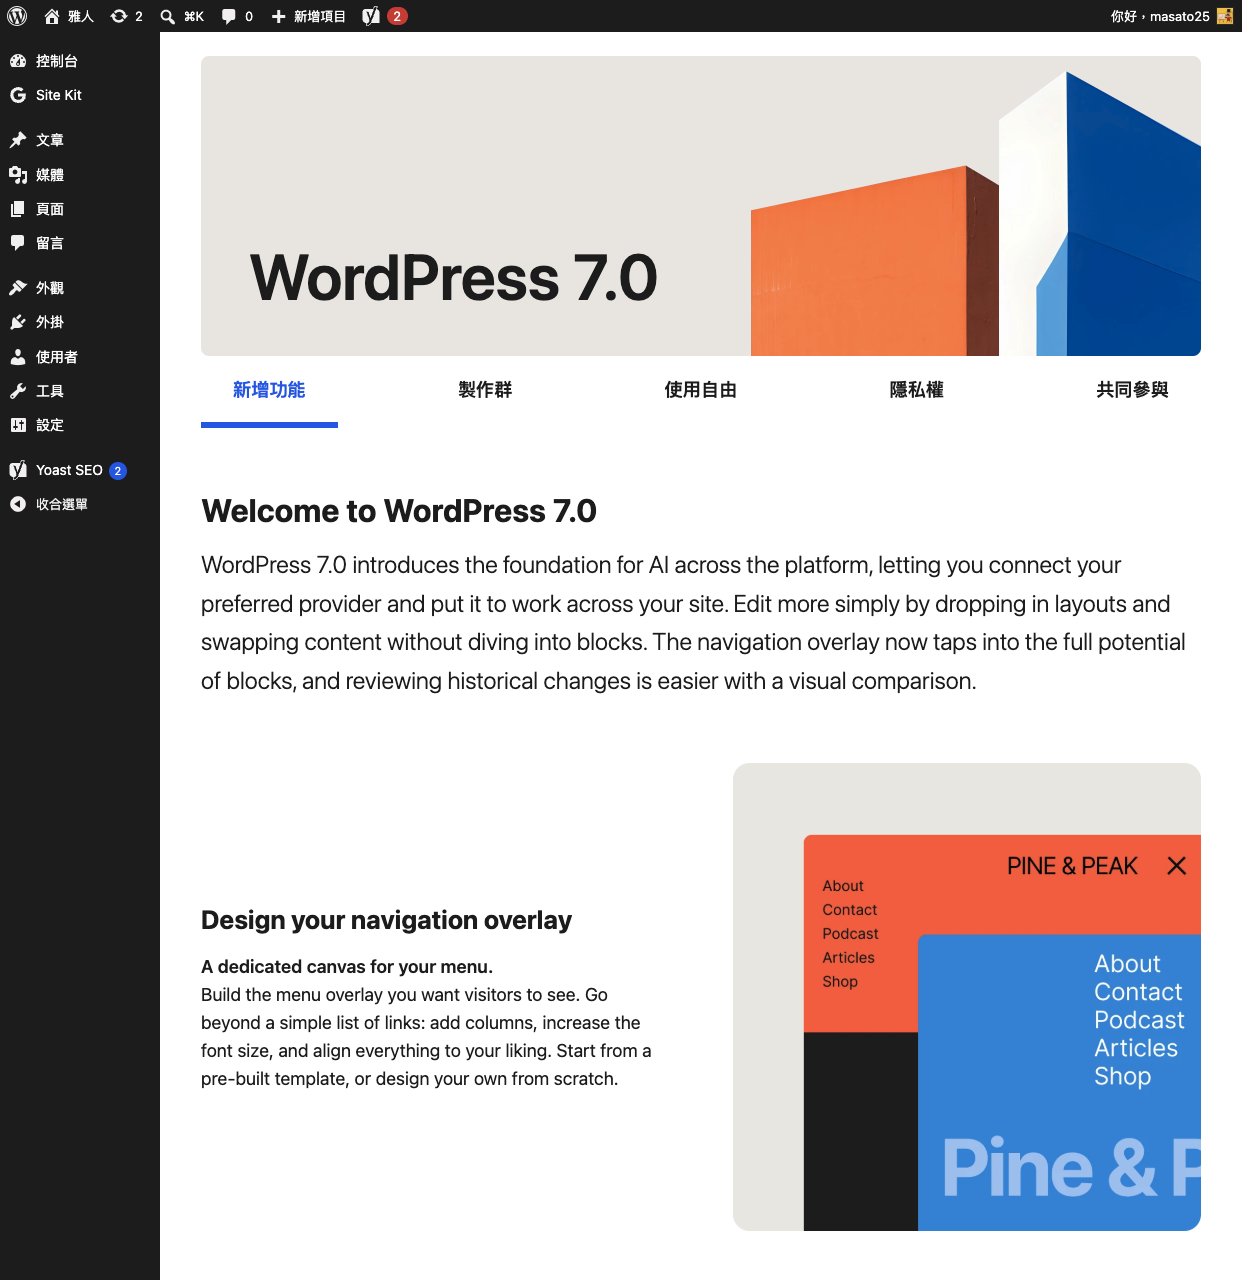Click the 外掛 plugins icon
1242x1280 pixels.
click(x=18, y=322)
